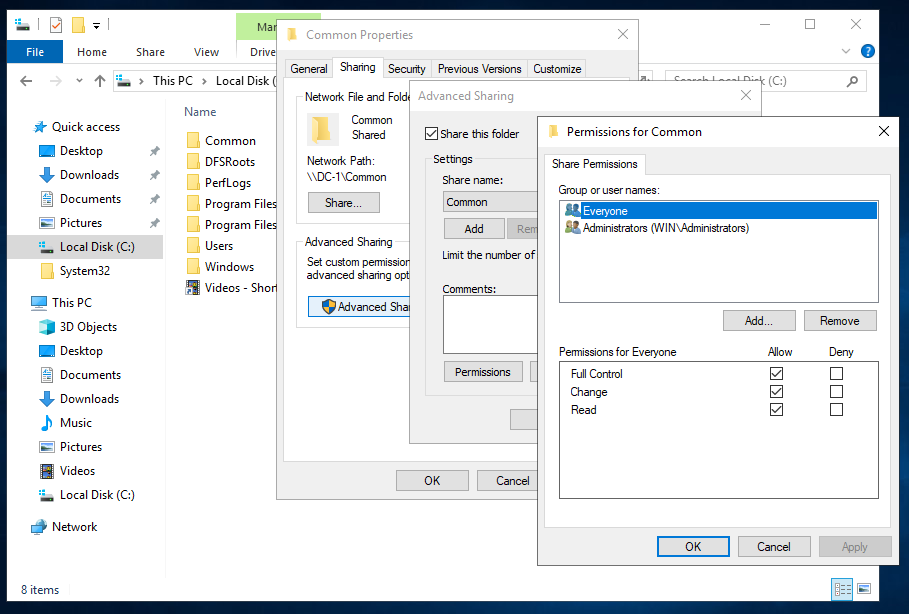Check the Deny box for Read permission
Image resolution: width=909 pixels, height=614 pixels.
point(836,410)
